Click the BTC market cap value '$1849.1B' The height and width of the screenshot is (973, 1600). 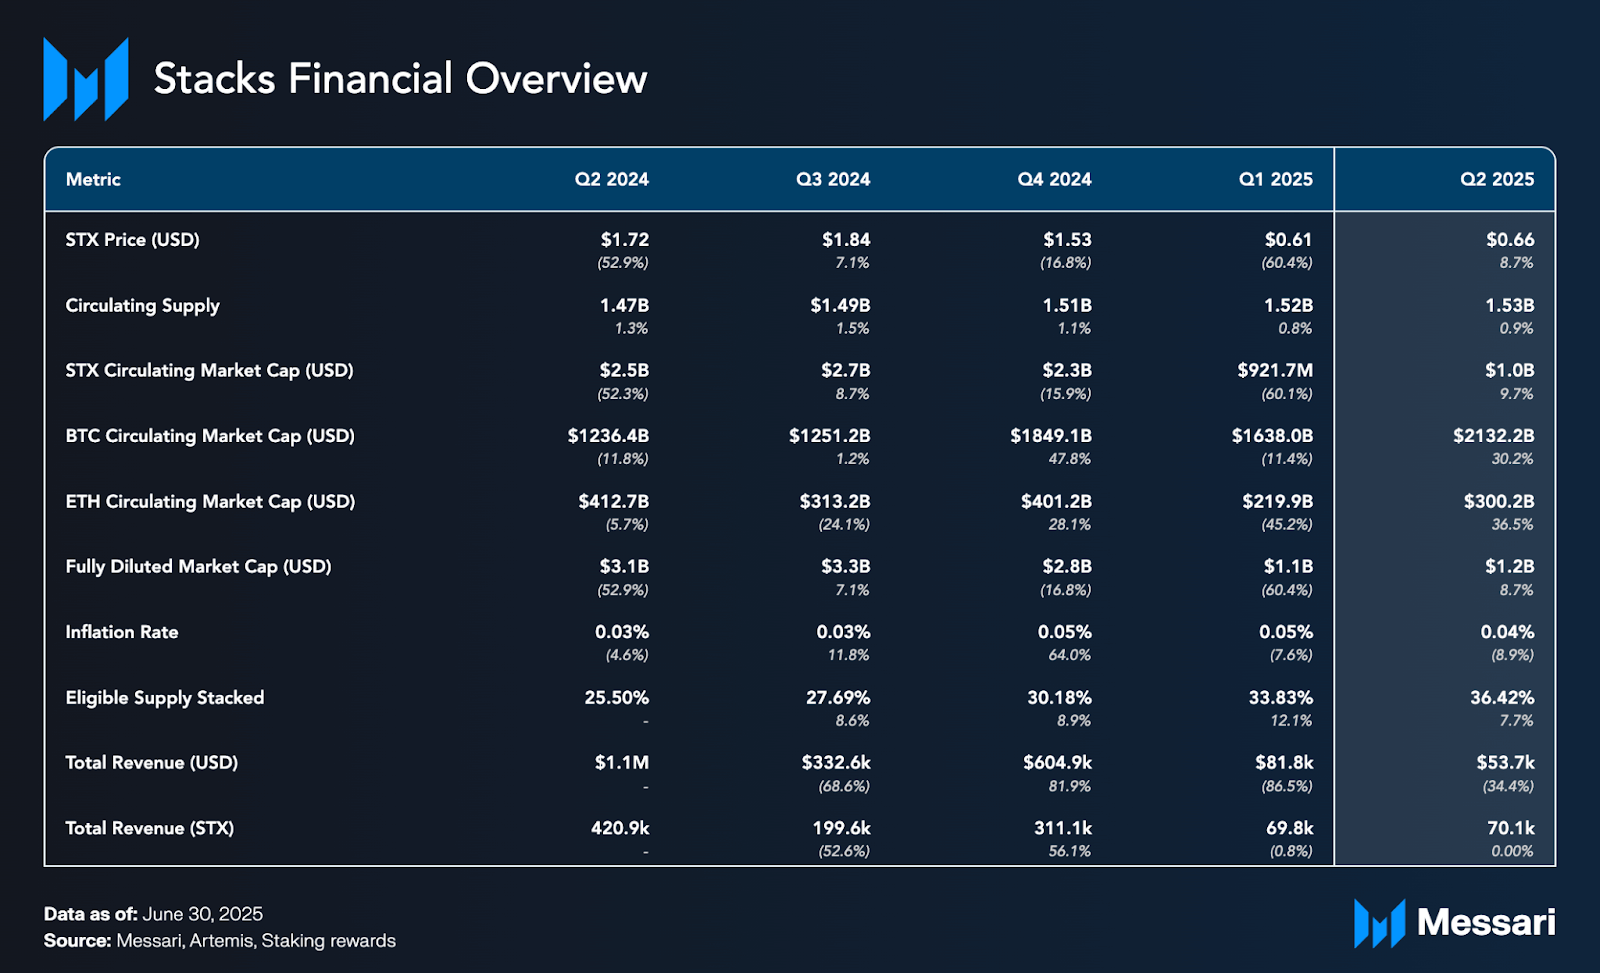[x=1051, y=436]
